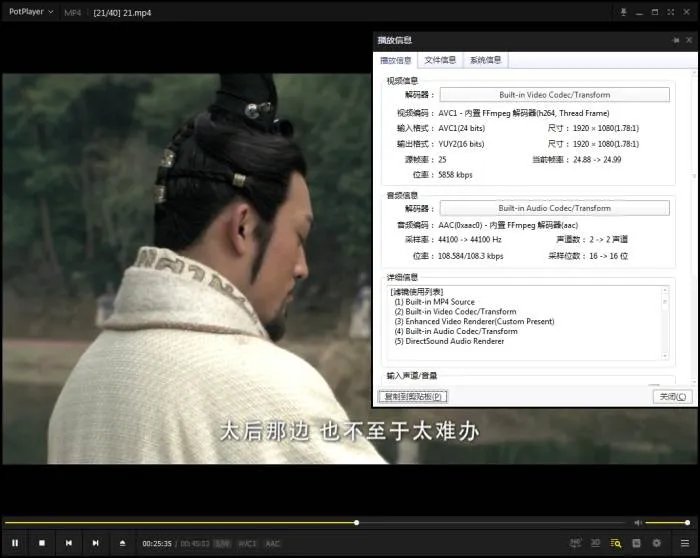This screenshot has height=558, width=700.
Task: Switch to the 播放信息 tab
Action: tap(396, 60)
